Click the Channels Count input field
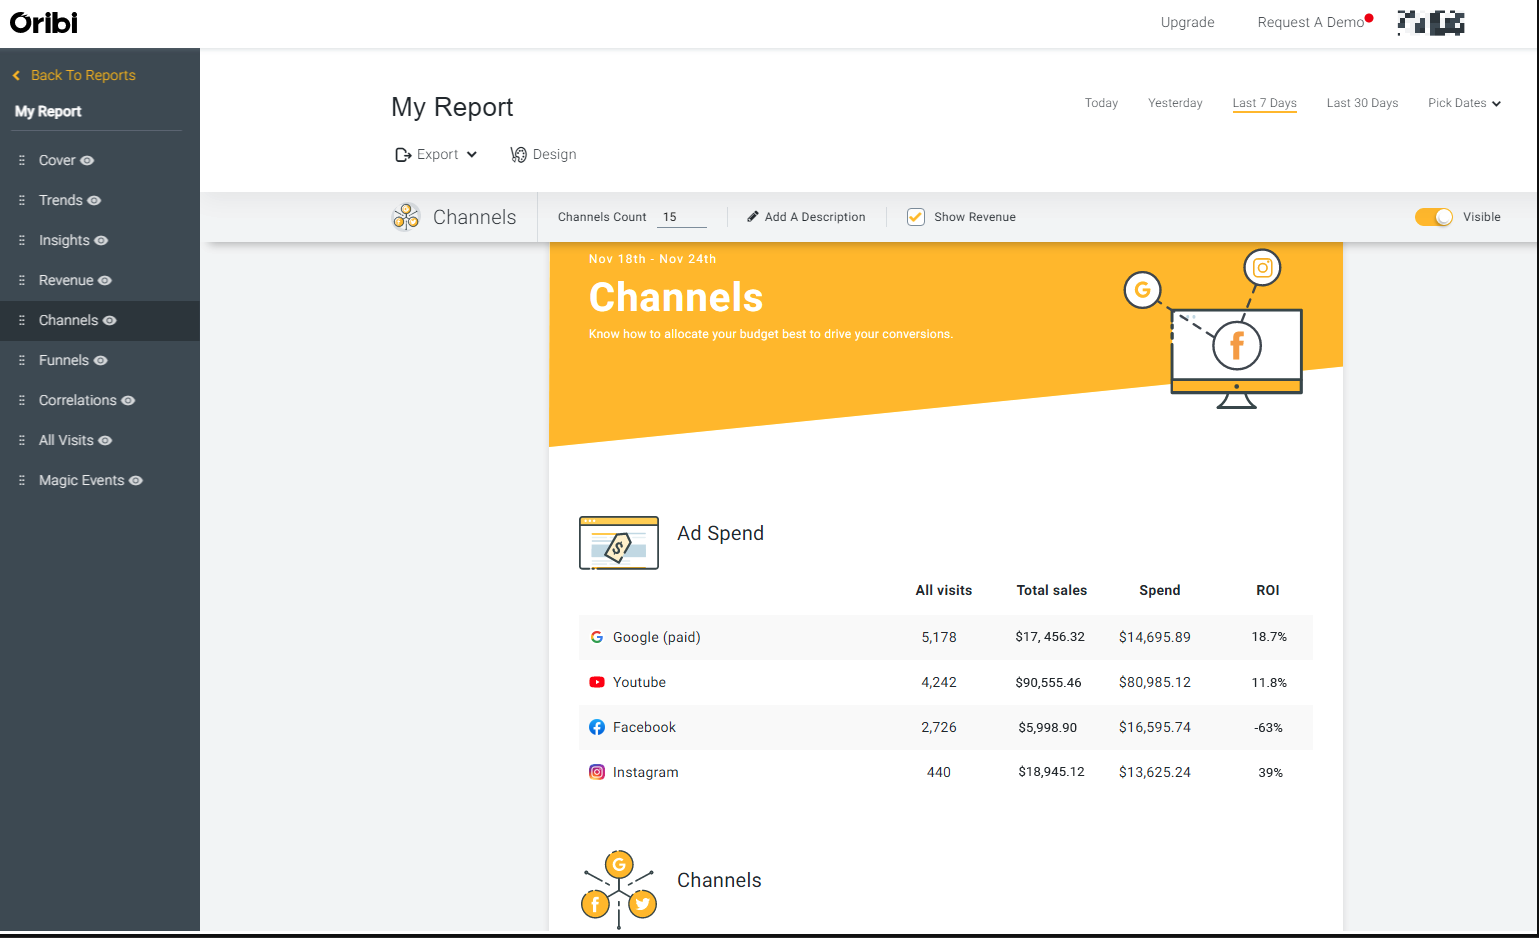1539x938 pixels. (x=682, y=217)
